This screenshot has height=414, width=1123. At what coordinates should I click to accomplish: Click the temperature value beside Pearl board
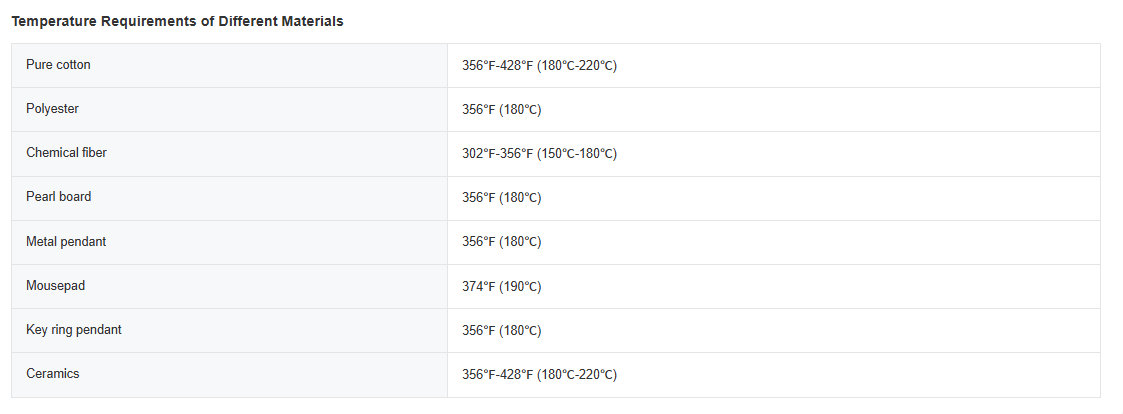point(501,198)
